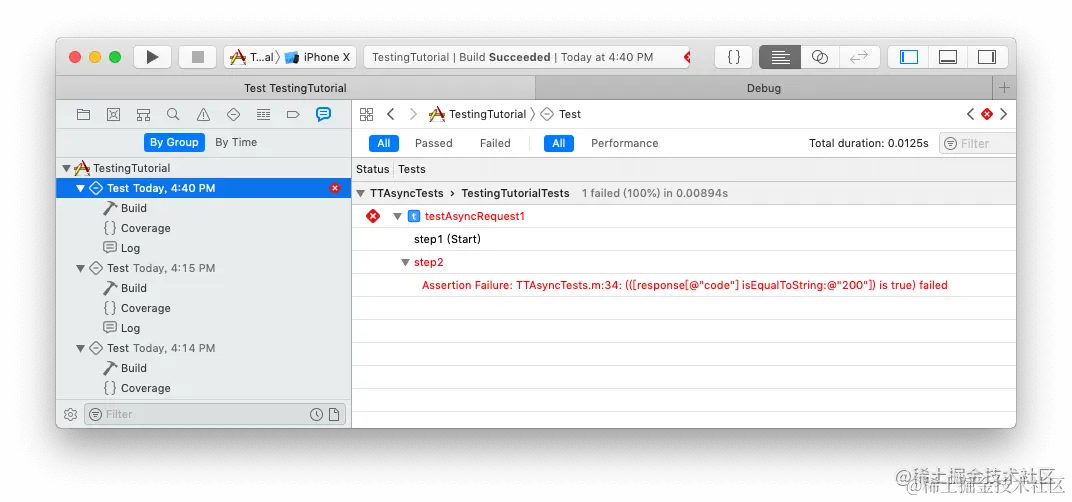The image size is (1072, 502).
Task: Open the report navigator speech bubble icon
Action: [x=323, y=115]
